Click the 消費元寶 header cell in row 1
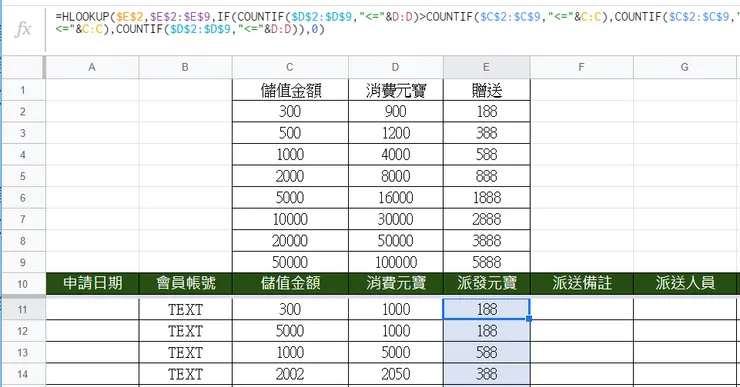This screenshot has height=387, width=740. click(x=395, y=90)
